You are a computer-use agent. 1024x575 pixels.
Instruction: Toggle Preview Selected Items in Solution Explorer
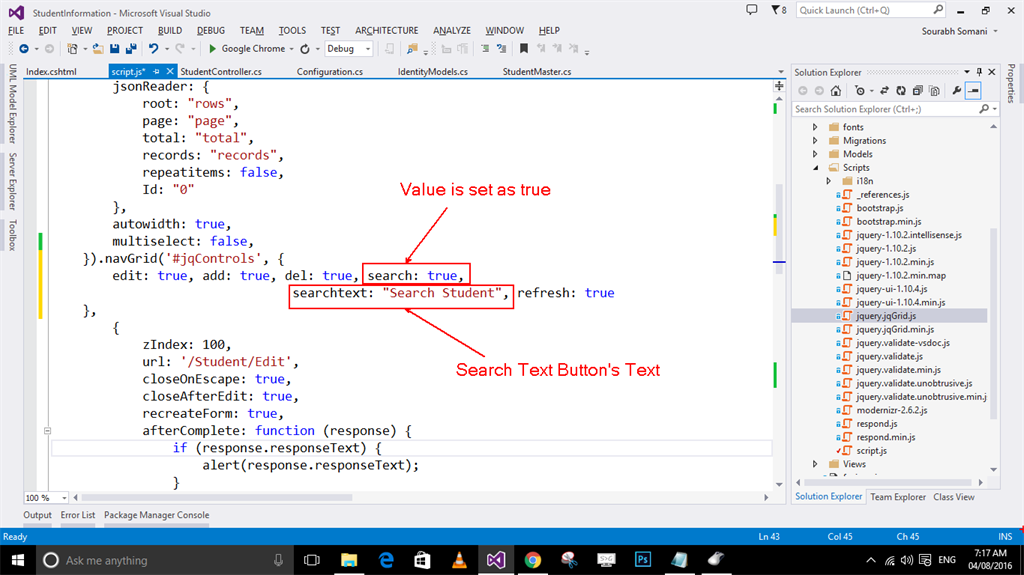pos(974,90)
